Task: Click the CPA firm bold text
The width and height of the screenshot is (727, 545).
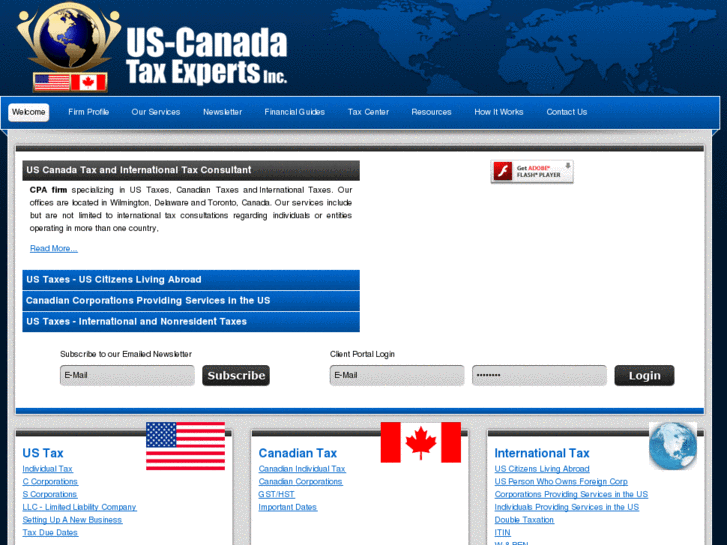Action: click(x=48, y=190)
